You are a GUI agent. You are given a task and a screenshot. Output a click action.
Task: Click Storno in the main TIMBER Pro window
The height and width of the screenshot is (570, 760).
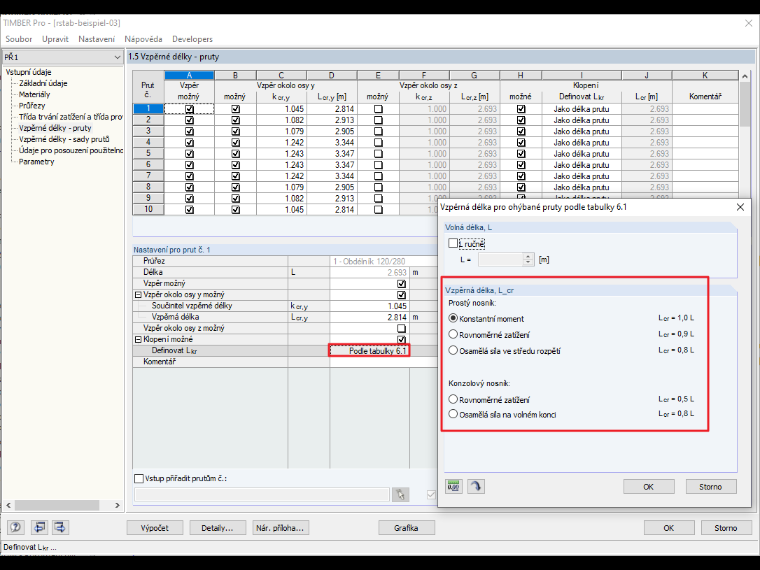(x=726, y=528)
